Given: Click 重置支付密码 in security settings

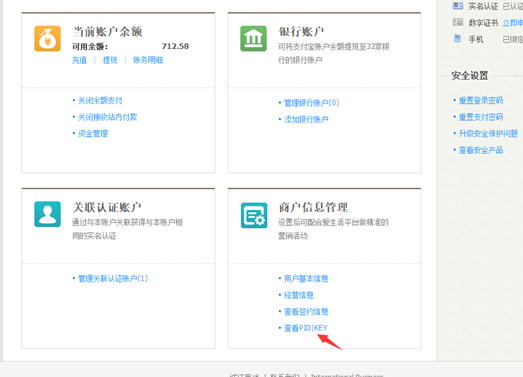Looking at the screenshot, I should point(481,117).
